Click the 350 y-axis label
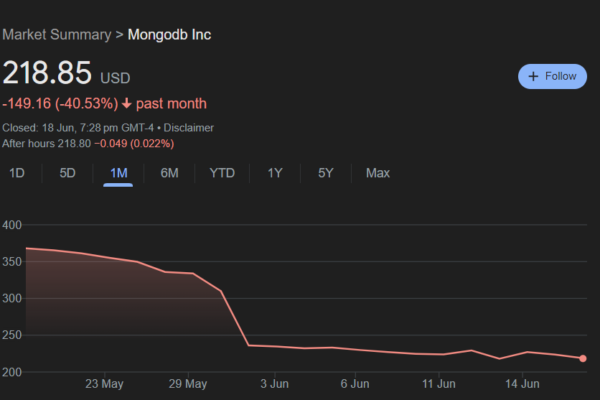 click(12, 262)
